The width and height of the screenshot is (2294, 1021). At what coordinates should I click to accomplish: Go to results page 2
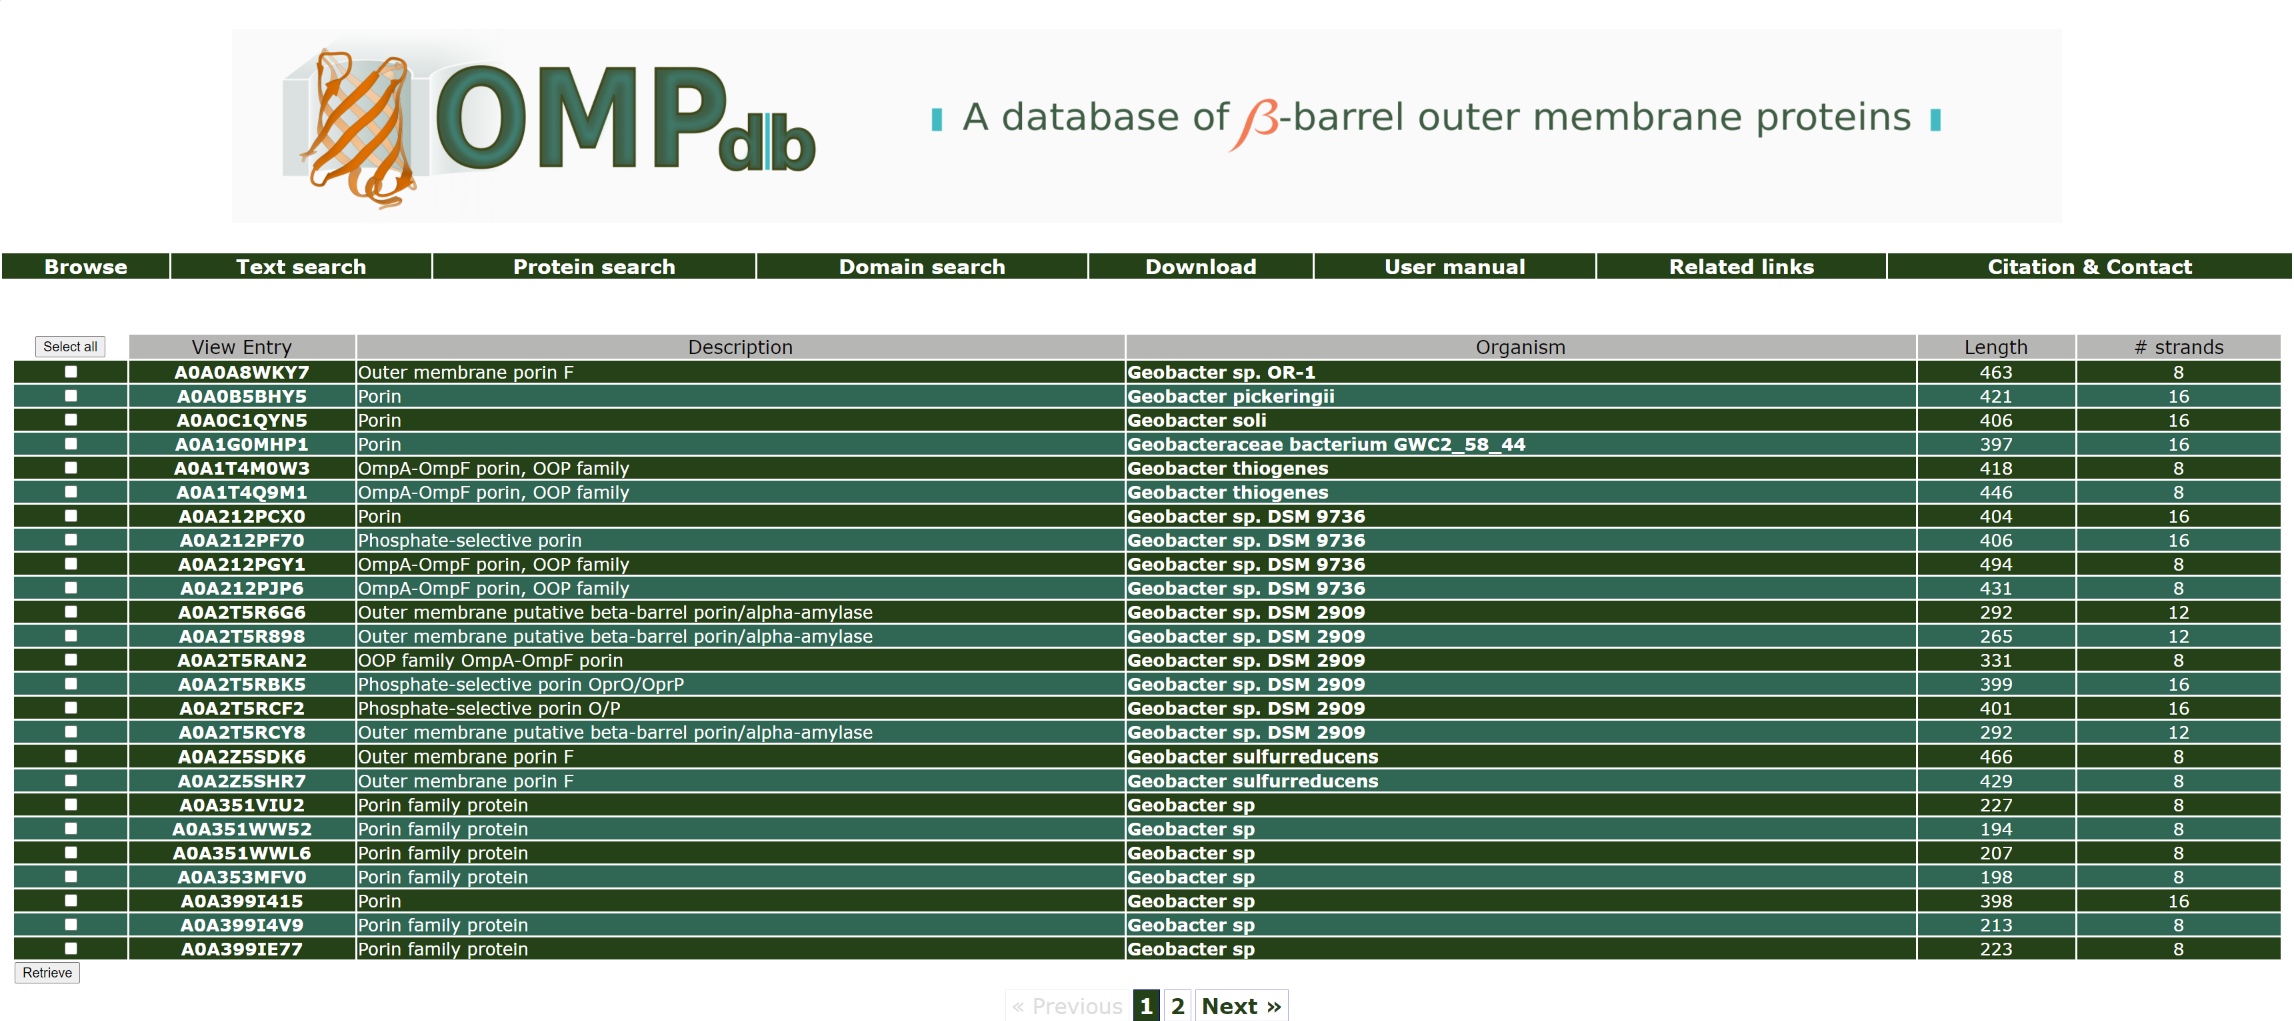coord(1178,1006)
